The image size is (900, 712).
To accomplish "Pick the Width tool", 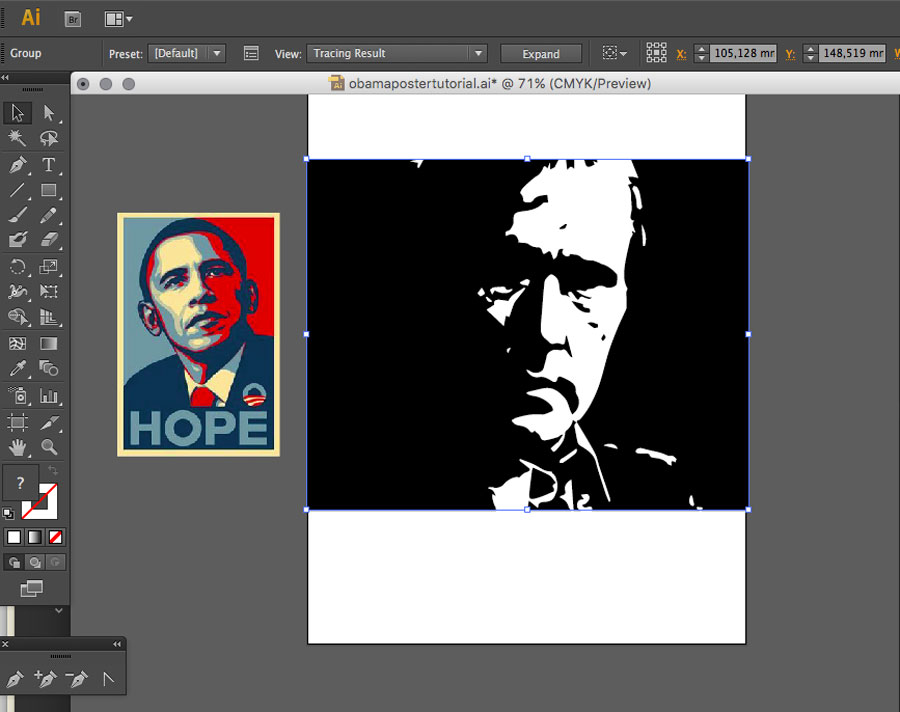I will tap(17, 292).
